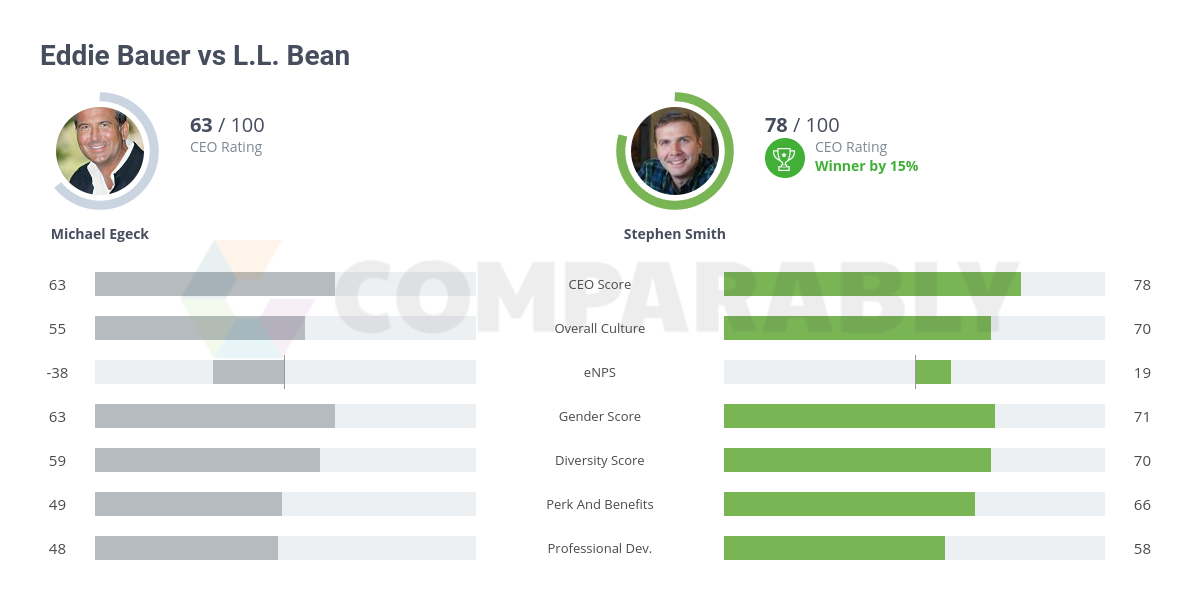1200x600 pixels.
Task: Click the gray CEO Score bar for Eddie Bauer
Action: (215, 284)
